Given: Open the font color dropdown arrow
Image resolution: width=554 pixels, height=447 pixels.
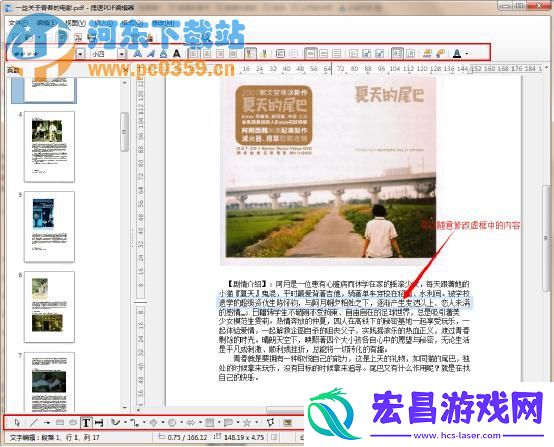Looking at the screenshot, I should [467, 54].
